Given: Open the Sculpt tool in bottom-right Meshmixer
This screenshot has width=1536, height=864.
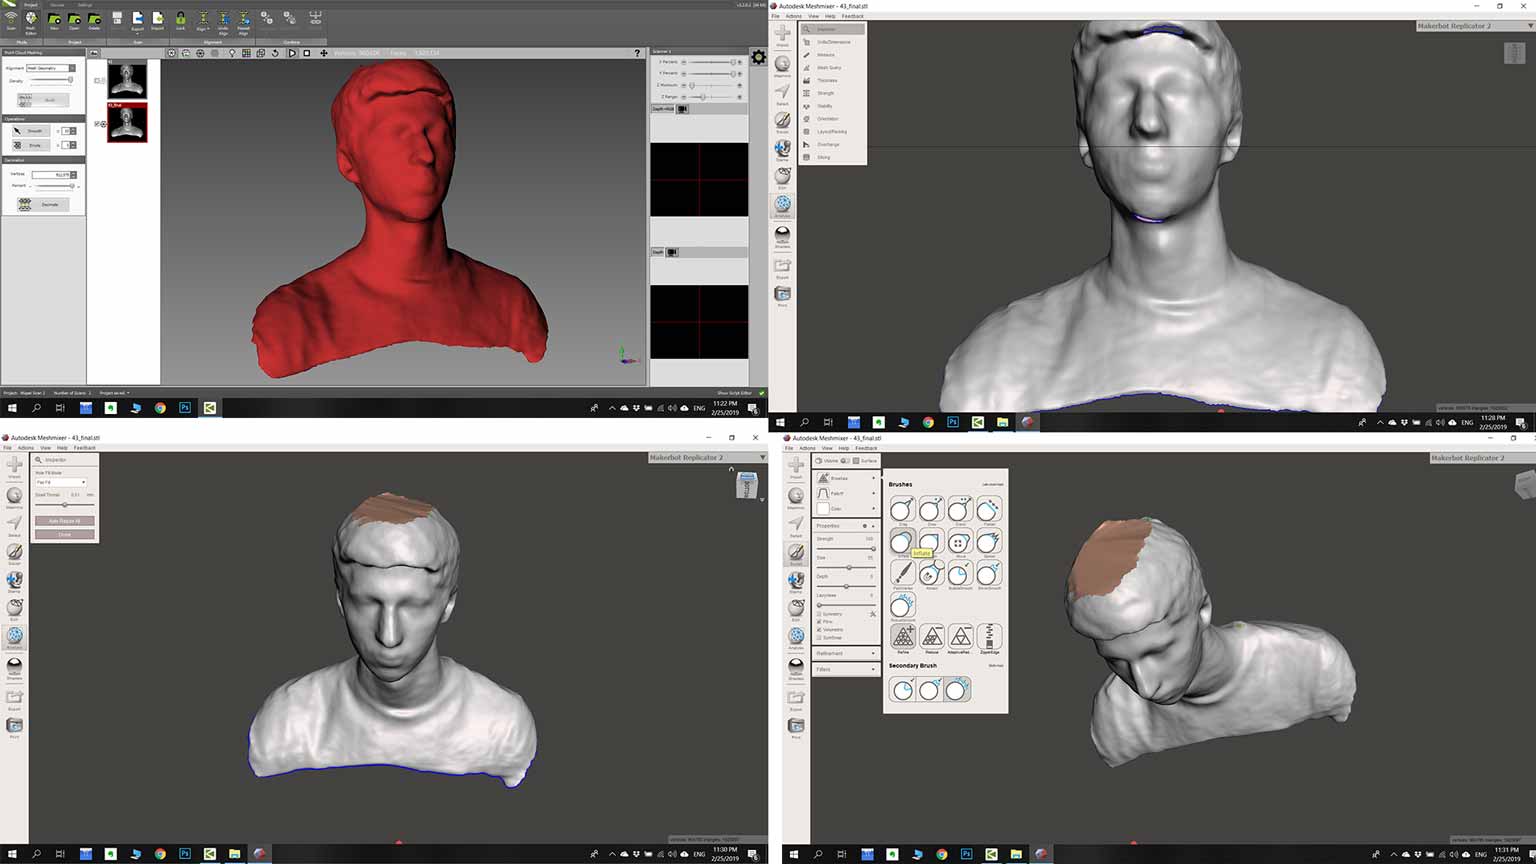Looking at the screenshot, I should pos(796,553).
